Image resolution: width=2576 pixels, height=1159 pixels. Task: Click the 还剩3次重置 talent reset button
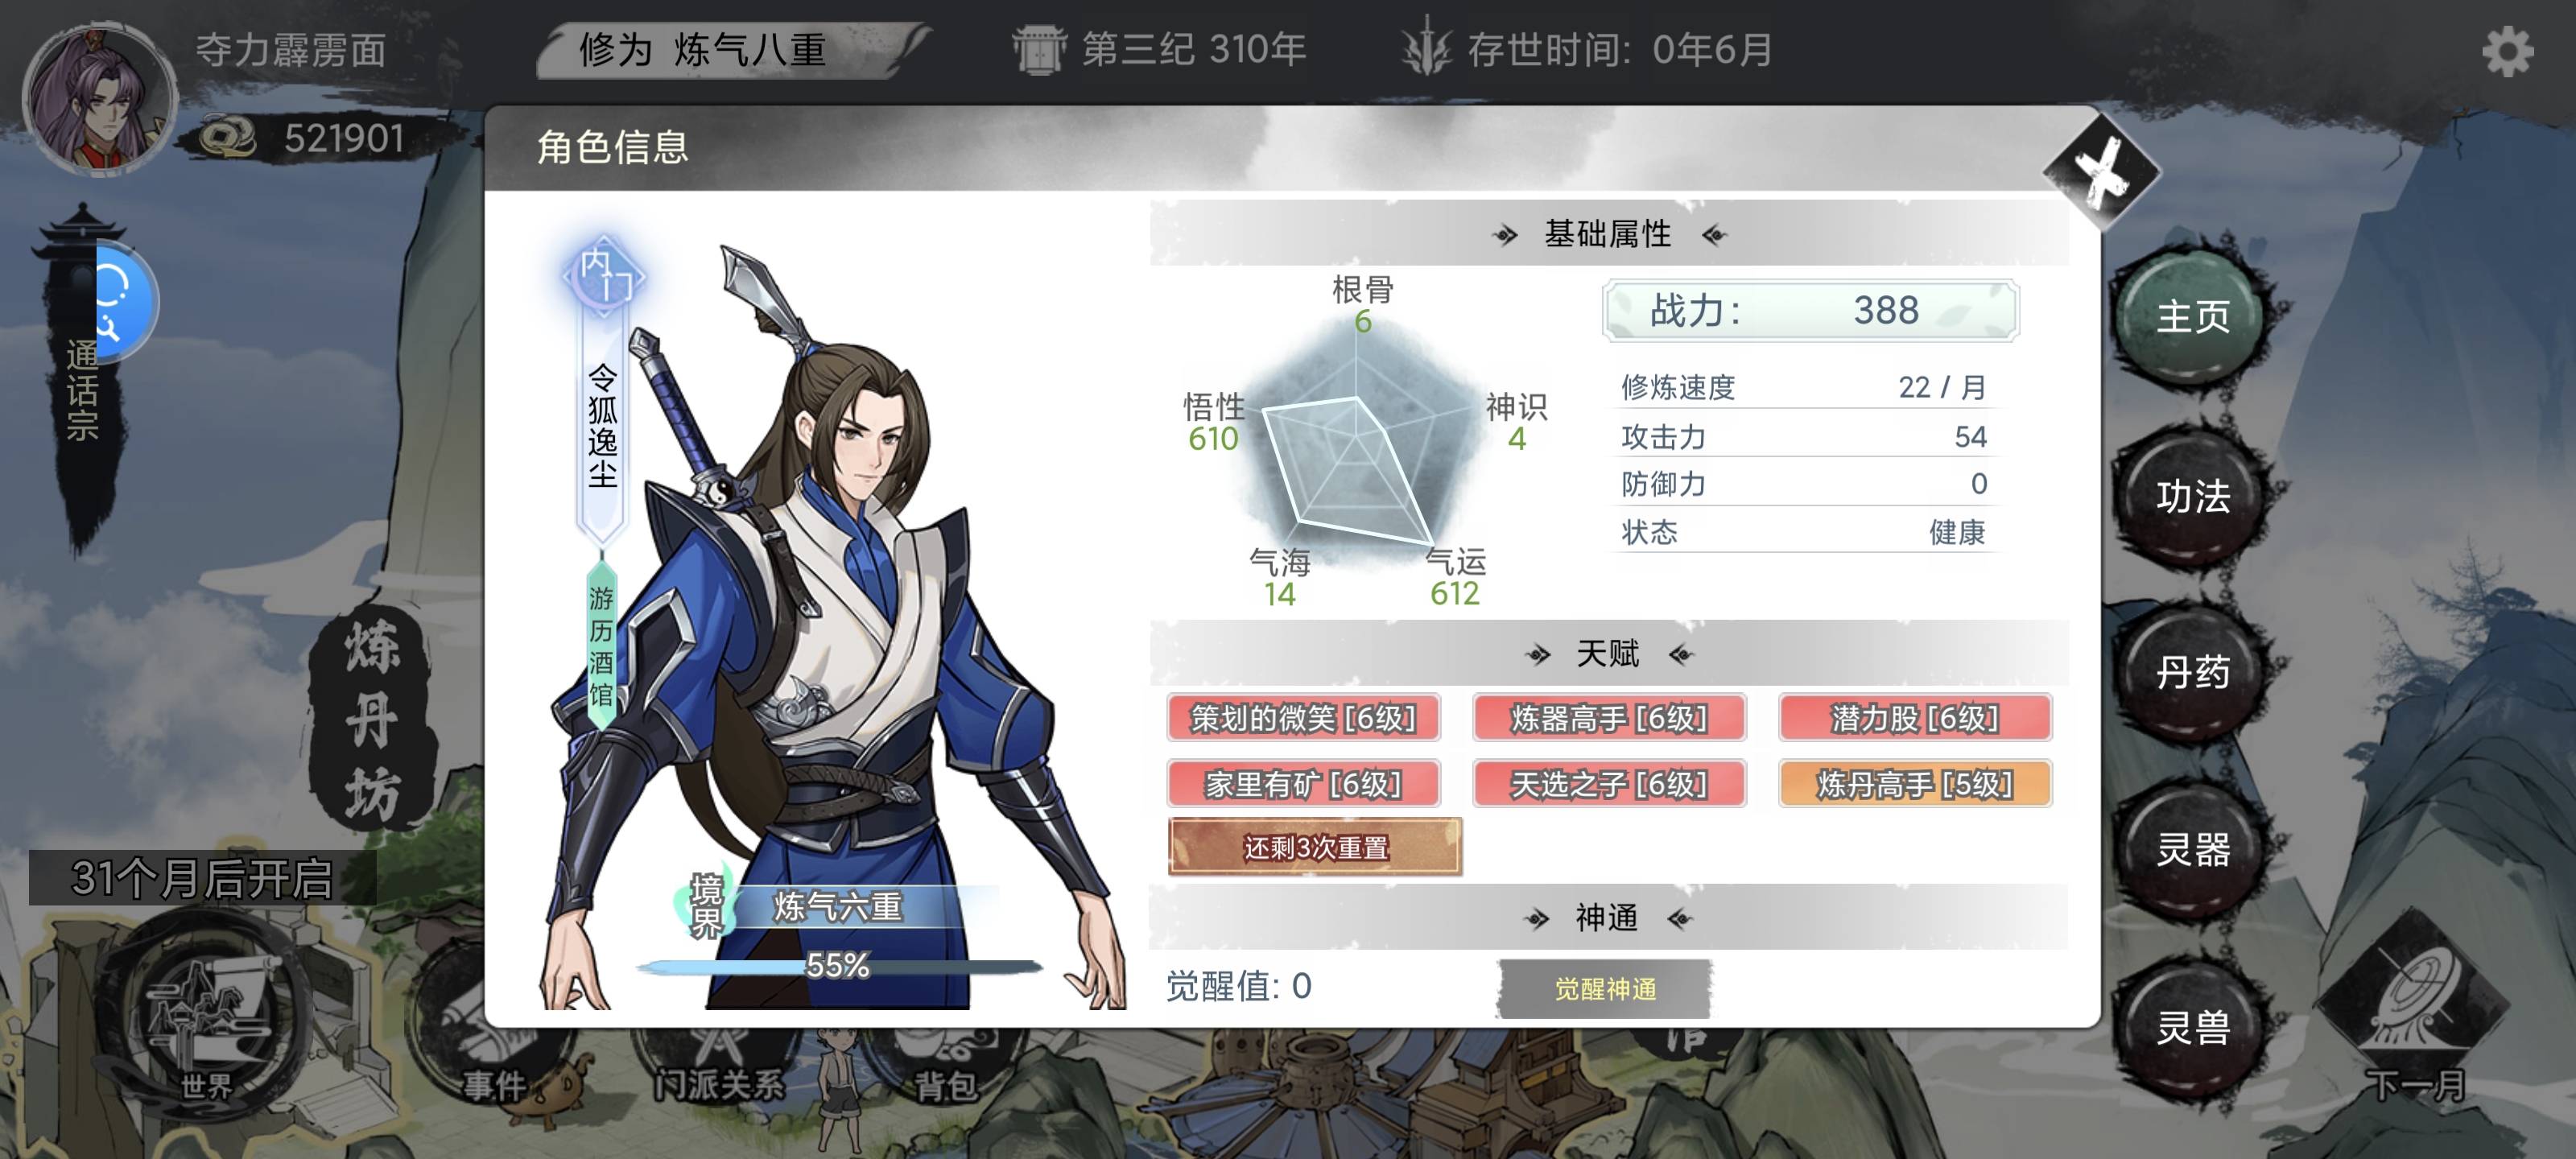coord(1315,847)
